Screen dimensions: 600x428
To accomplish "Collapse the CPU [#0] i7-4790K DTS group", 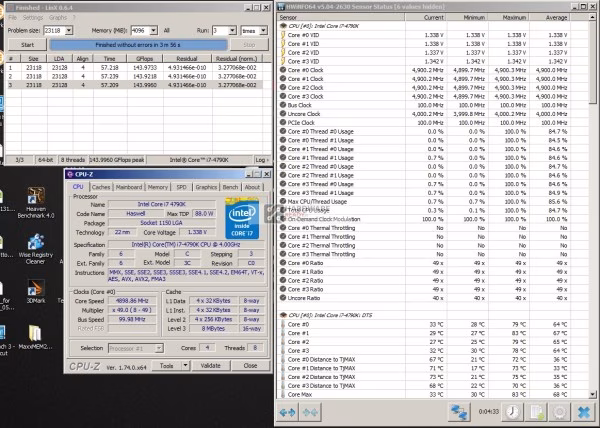I will click(x=284, y=315).
